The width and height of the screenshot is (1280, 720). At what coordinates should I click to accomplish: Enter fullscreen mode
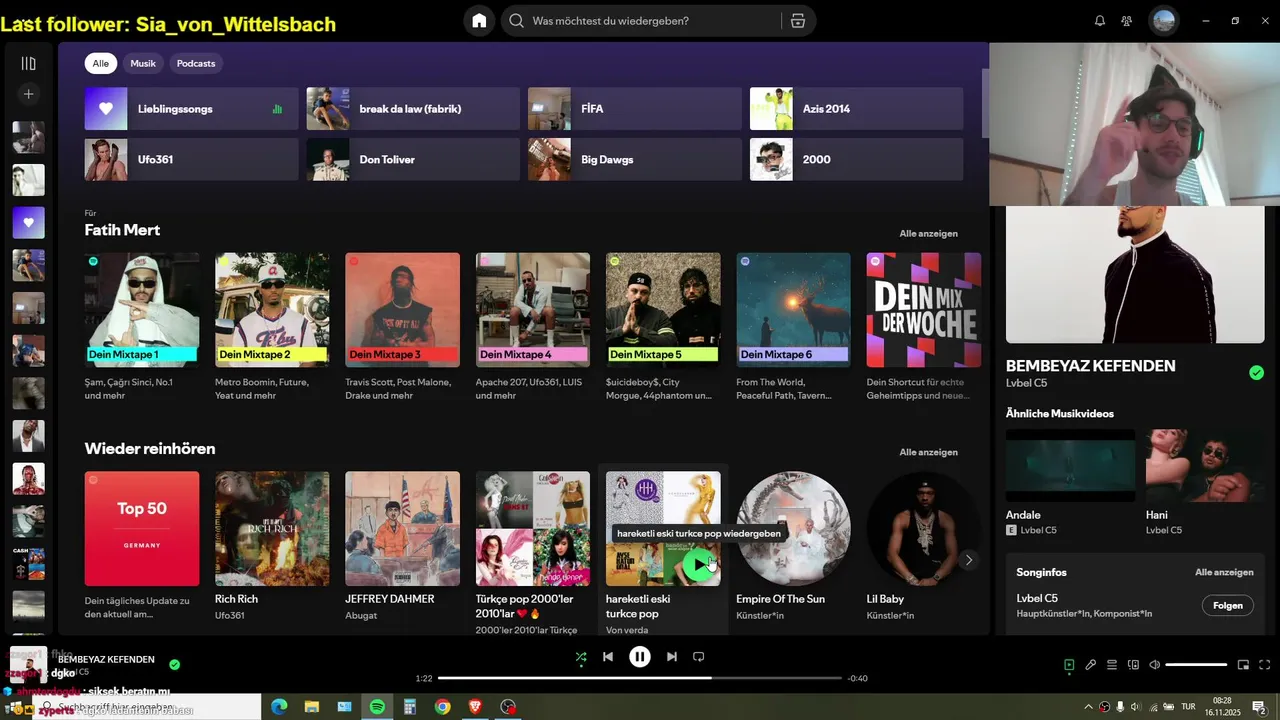(x=1265, y=665)
